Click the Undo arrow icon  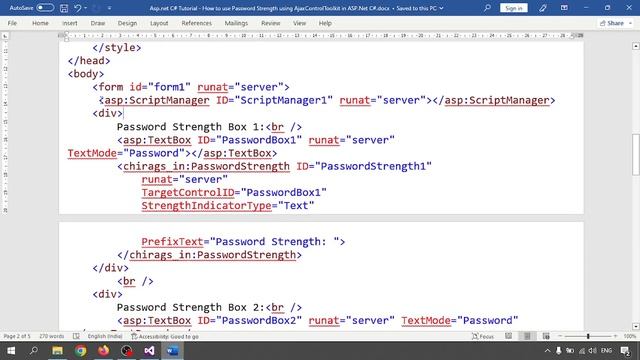point(78,8)
